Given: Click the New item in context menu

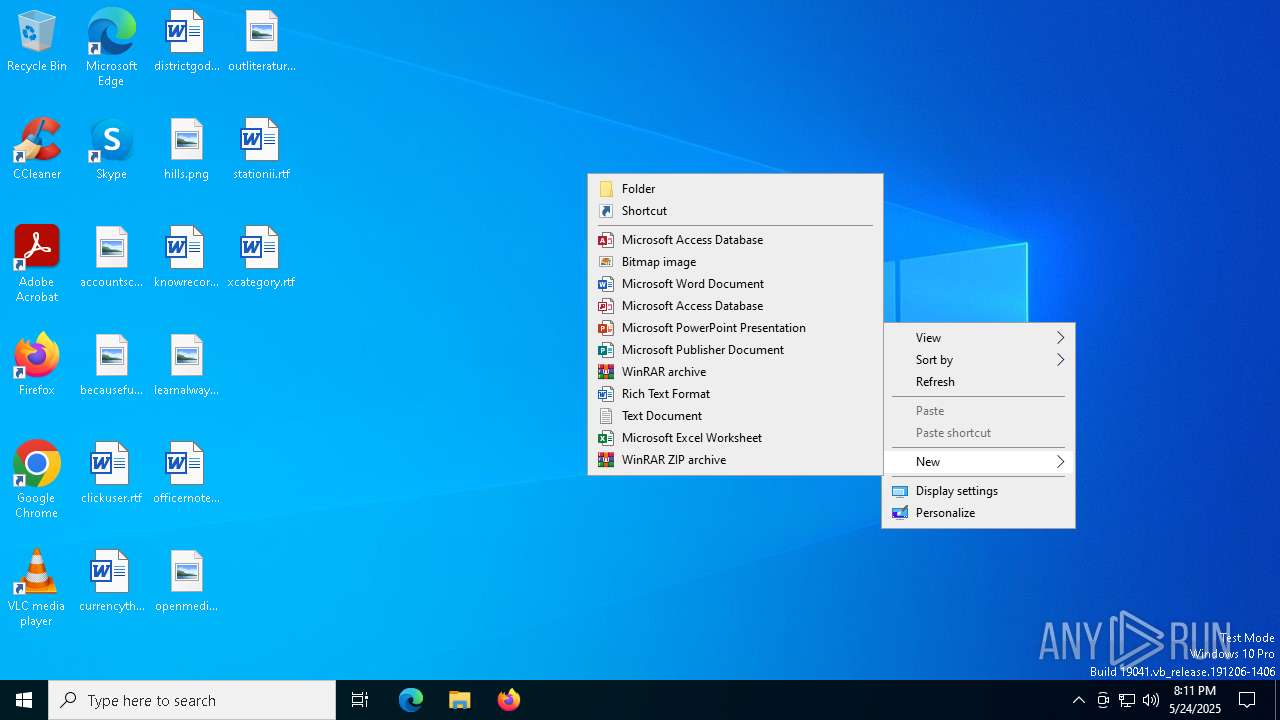Looking at the screenshot, I should [x=978, y=462].
